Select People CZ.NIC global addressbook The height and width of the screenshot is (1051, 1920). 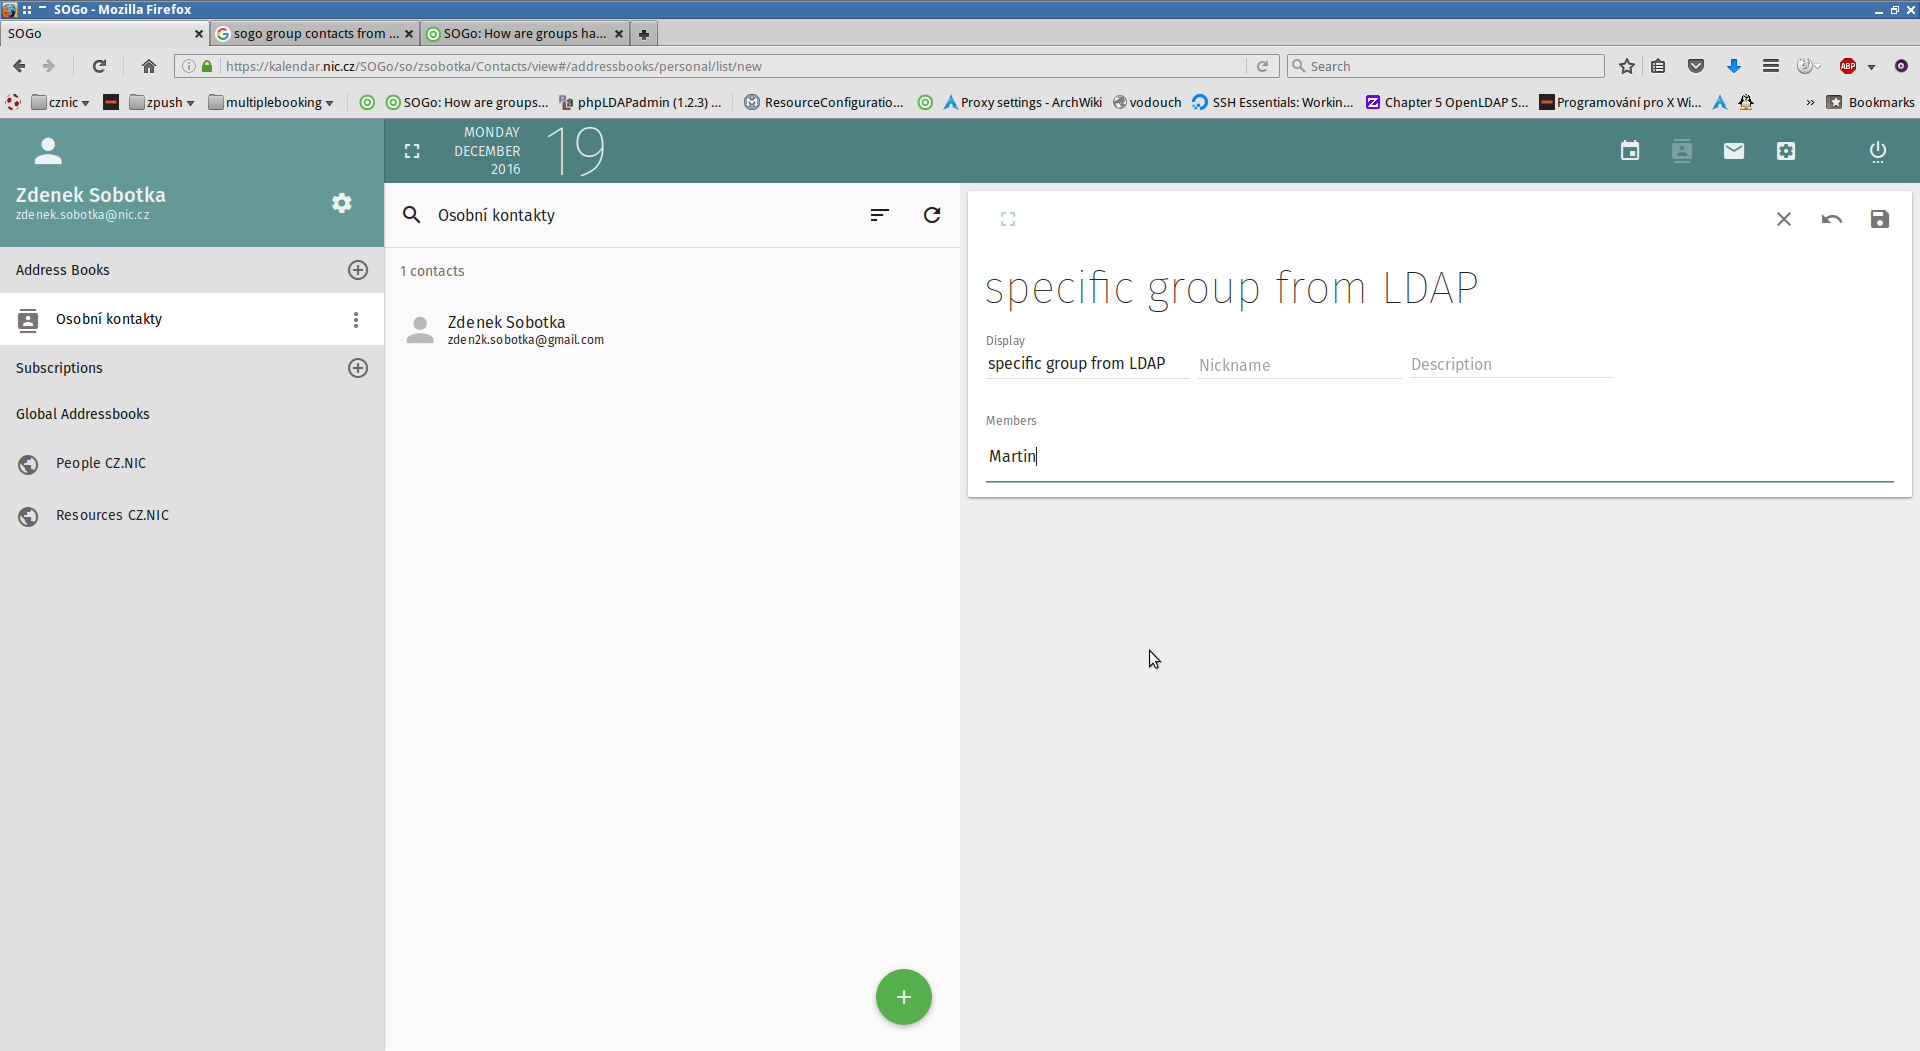point(101,464)
